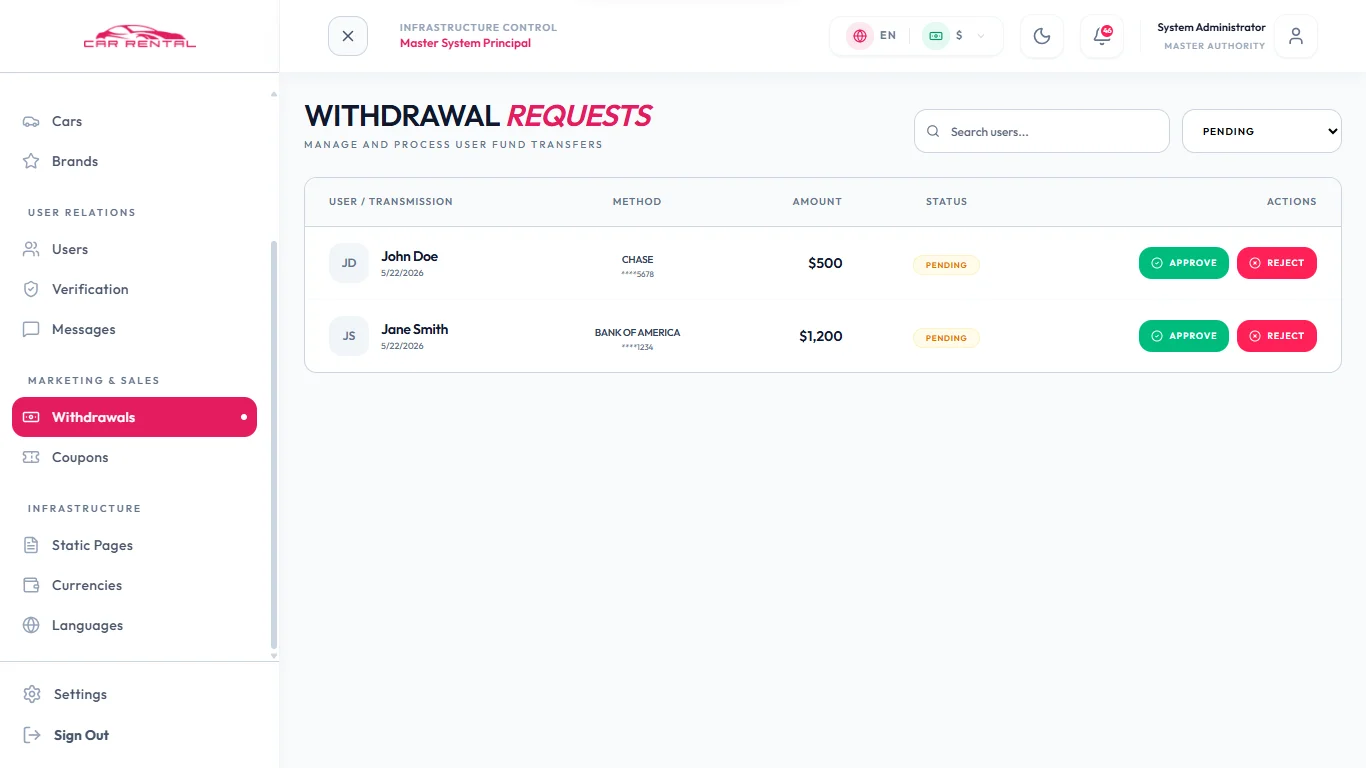Open the Languages globe icon

[x=31, y=625]
